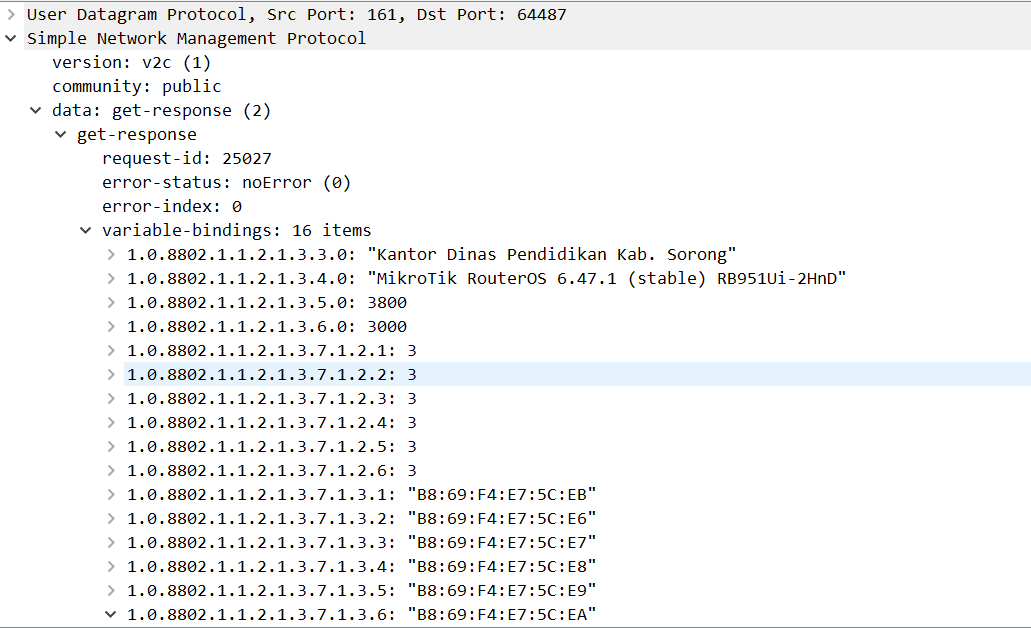
Task: Expand the B8:69:F4:E7:5C:E6 binding arrow
Action: pos(110,518)
